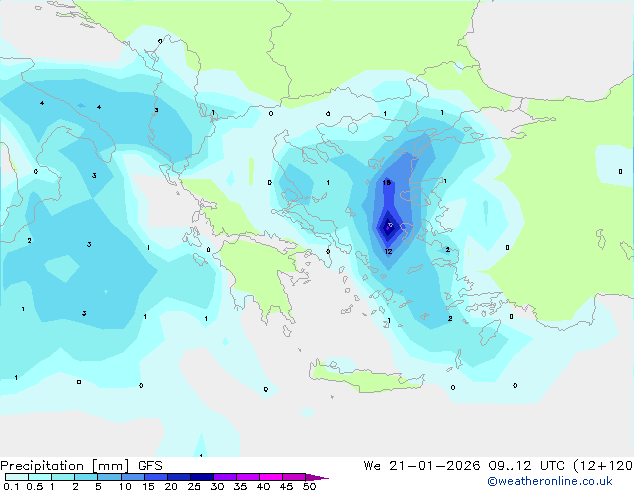Click the '0.5' legend scale label
The width and height of the screenshot is (634, 490).
(x=35, y=486)
